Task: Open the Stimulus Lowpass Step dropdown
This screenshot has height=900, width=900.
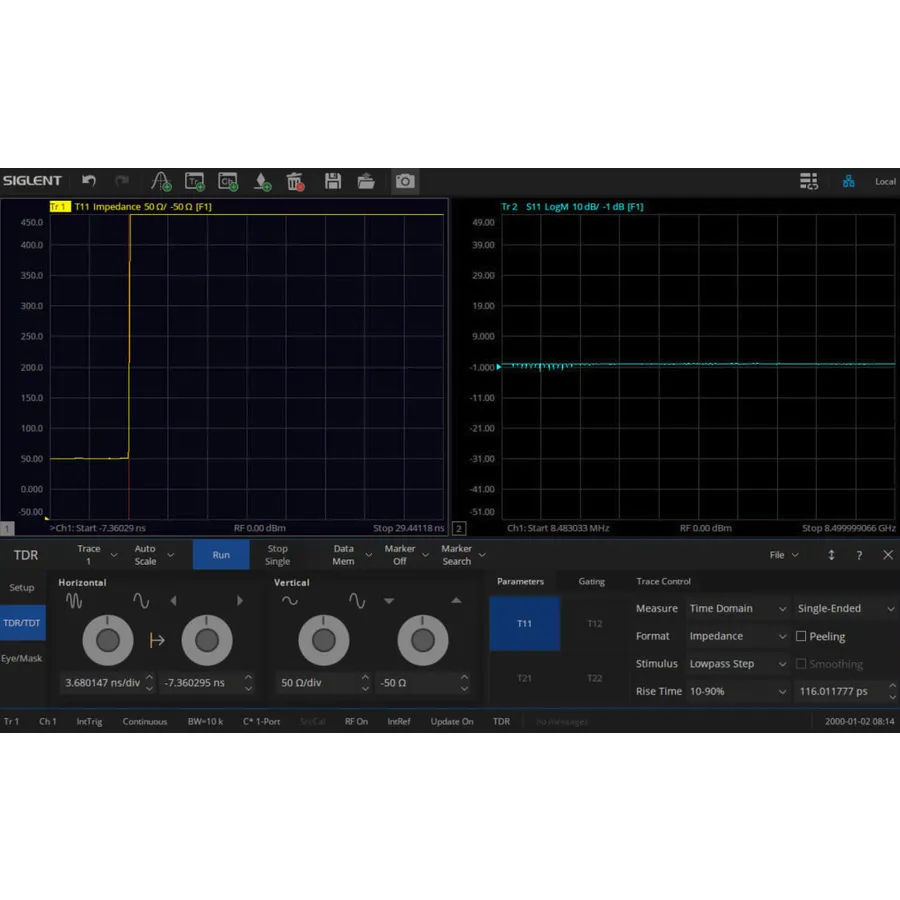Action: click(737, 663)
